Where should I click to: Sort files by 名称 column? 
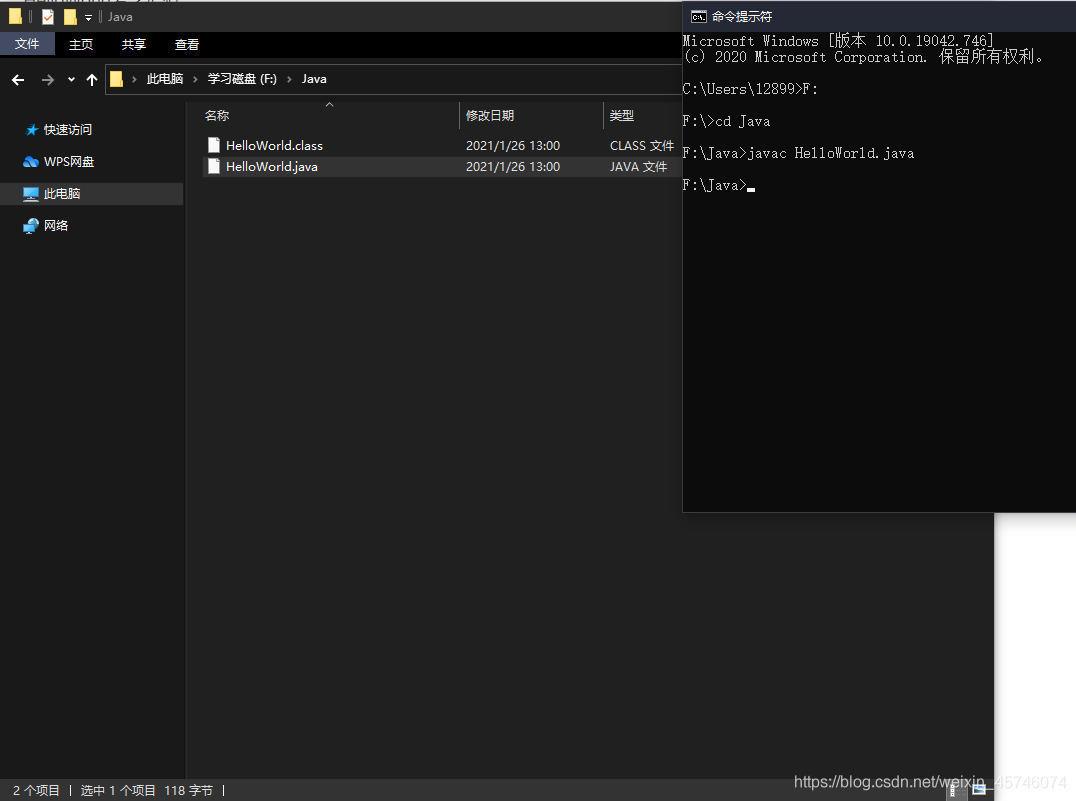(x=217, y=115)
